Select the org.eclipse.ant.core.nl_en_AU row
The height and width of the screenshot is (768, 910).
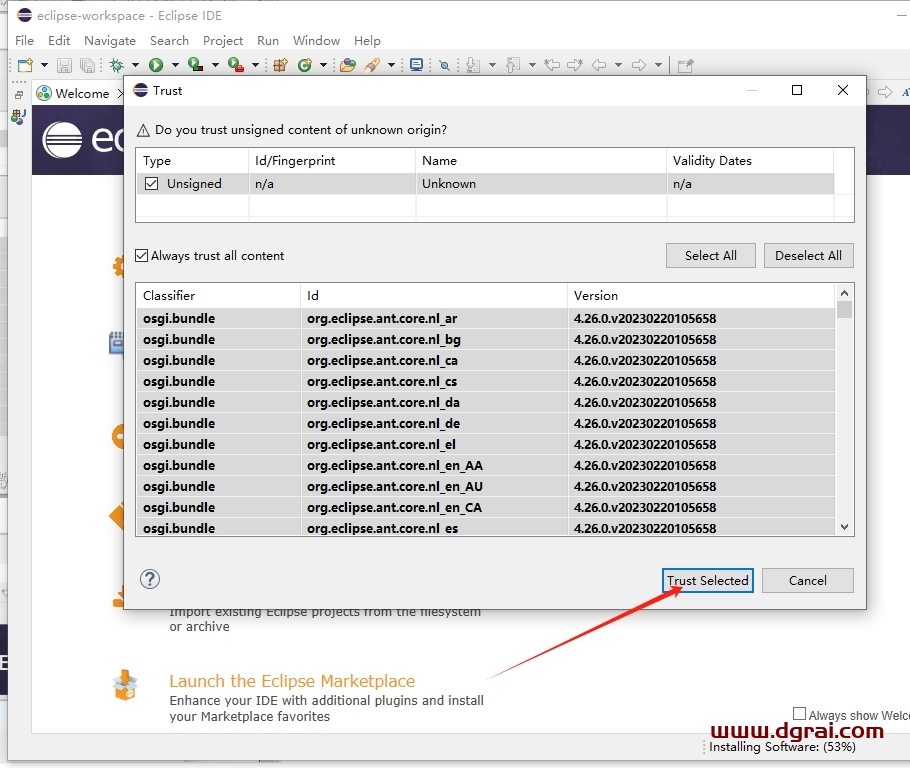pyautogui.click(x=485, y=486)
